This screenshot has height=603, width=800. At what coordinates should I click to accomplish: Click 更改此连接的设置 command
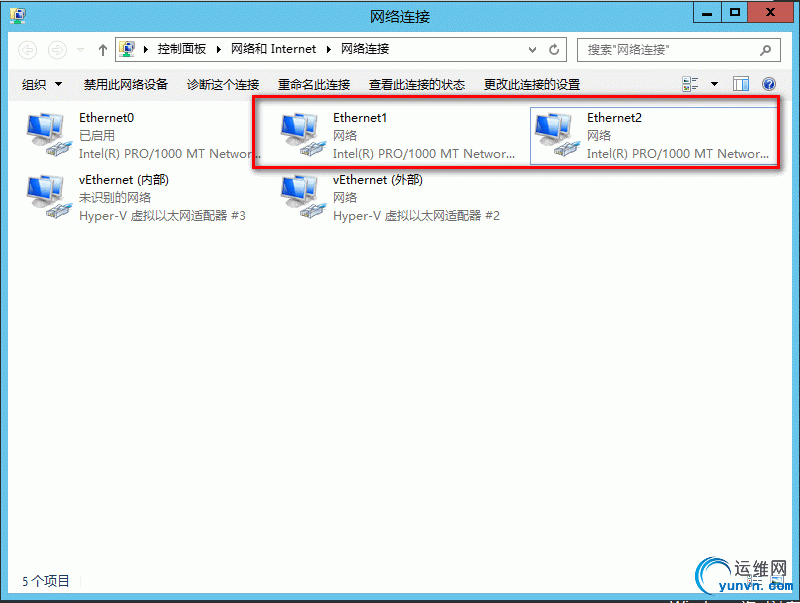pyautogui.click(x=532, y=84)
